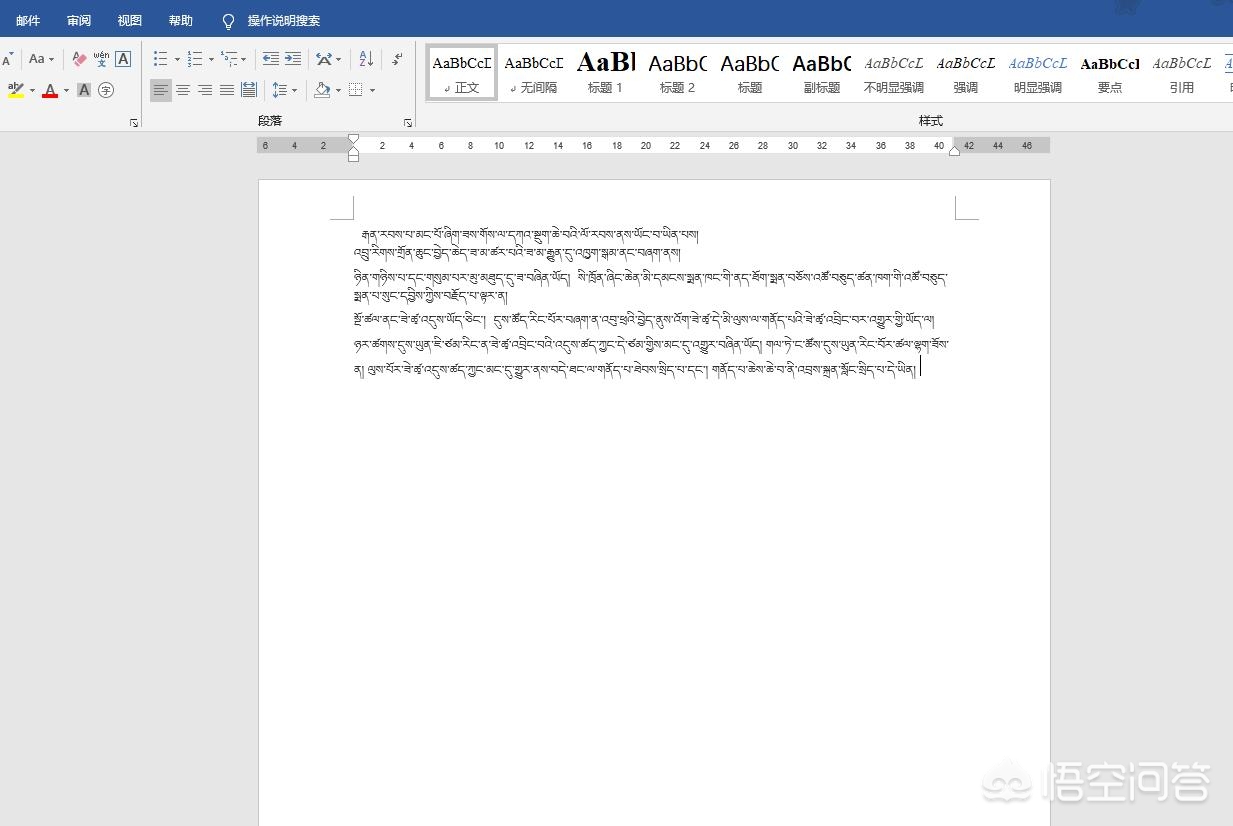The width and height of the screenshot is (1233, 826).
Task: Toggle character shading A button
Action: click(84, 90)
